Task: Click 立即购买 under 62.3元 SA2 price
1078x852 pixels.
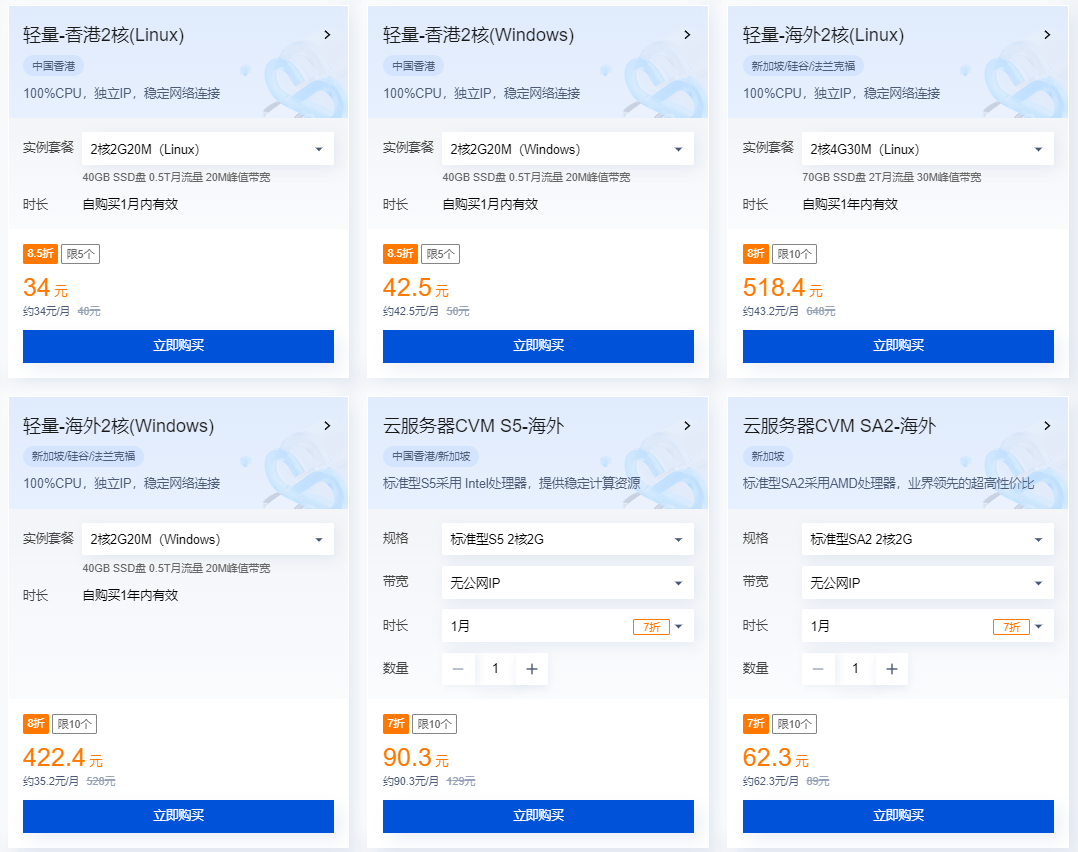Action: pos(898,816)
